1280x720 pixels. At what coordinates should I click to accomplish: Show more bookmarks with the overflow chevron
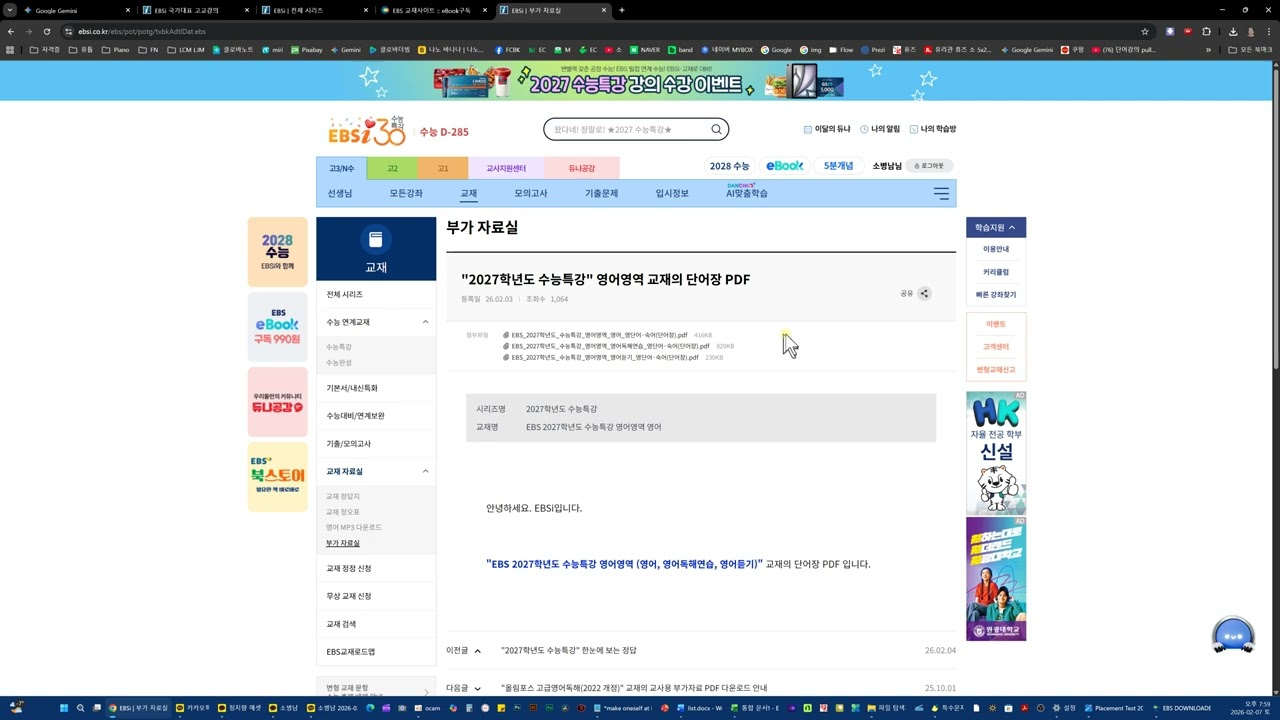(x=1208, y=49)
